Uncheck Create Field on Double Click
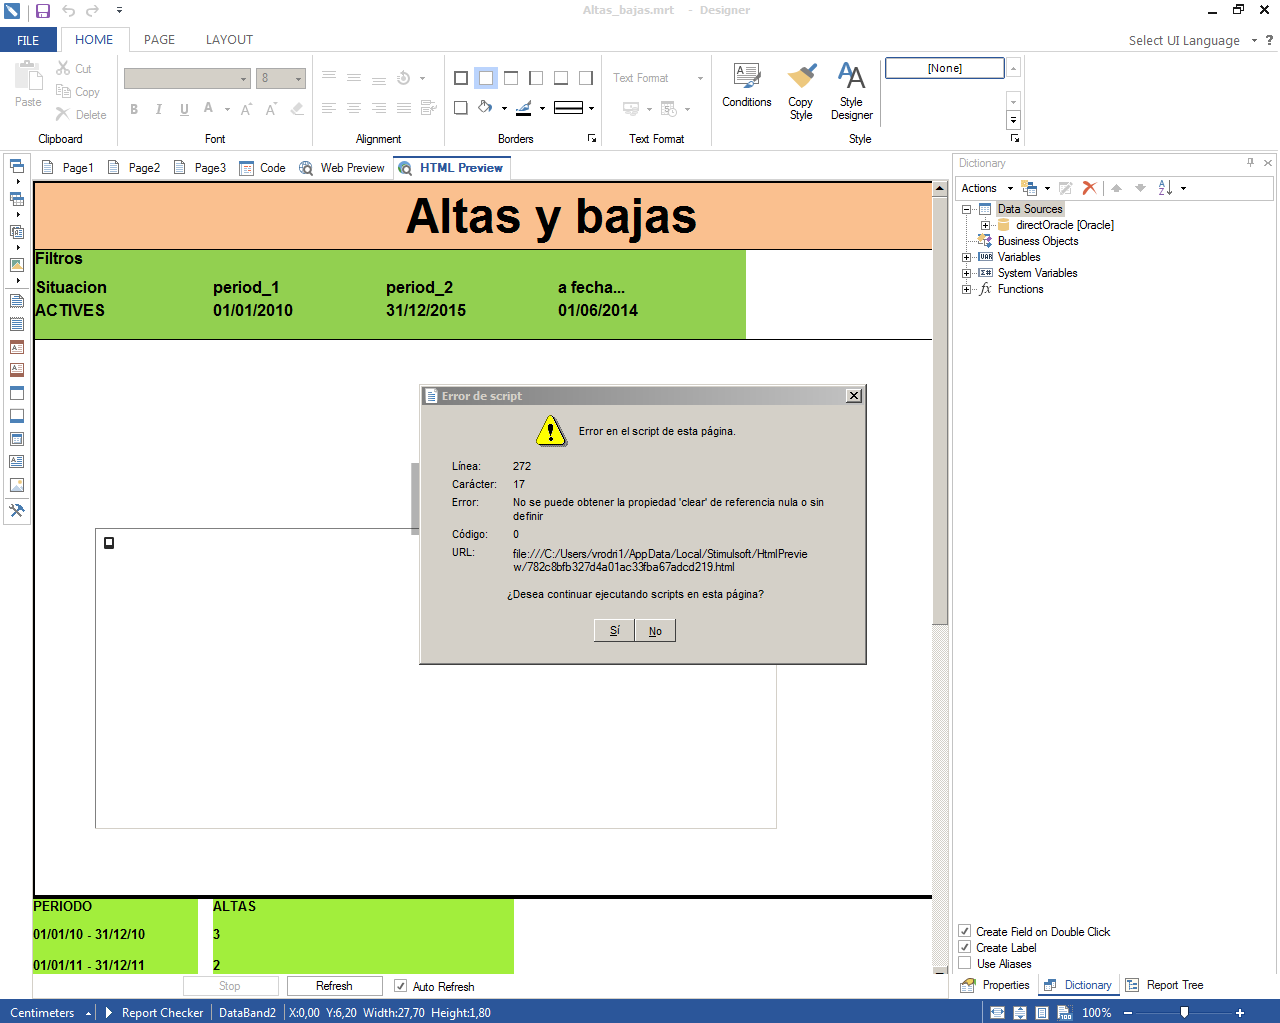This screenshot has height=1023, width=1280. coord(965,931)
